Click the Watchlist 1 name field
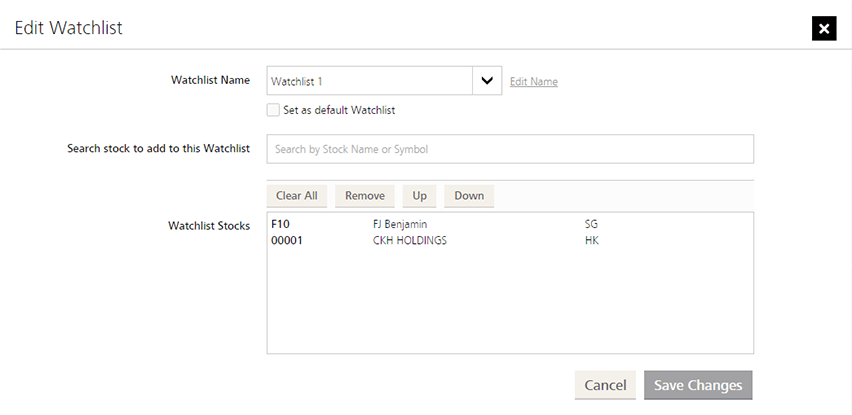 [369, 81]
